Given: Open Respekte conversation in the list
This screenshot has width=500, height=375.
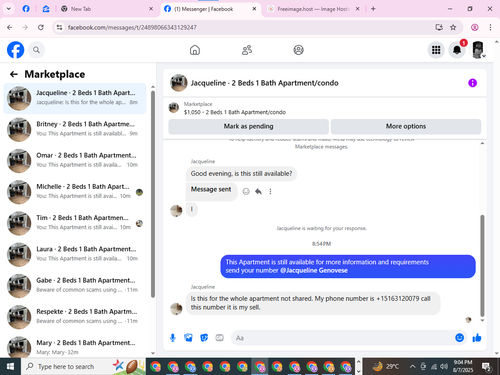Looking at the screenshot, I should coord(75,317).
